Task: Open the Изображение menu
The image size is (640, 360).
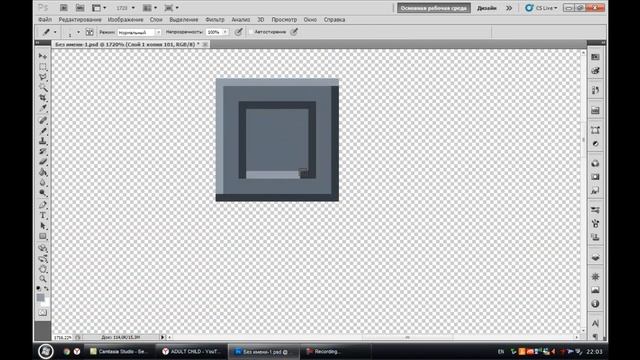Action: (x=125, y=20)
